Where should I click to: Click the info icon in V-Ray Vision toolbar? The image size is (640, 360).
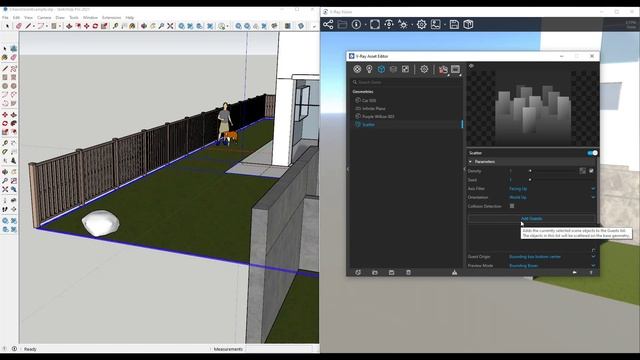click(356, 24)
